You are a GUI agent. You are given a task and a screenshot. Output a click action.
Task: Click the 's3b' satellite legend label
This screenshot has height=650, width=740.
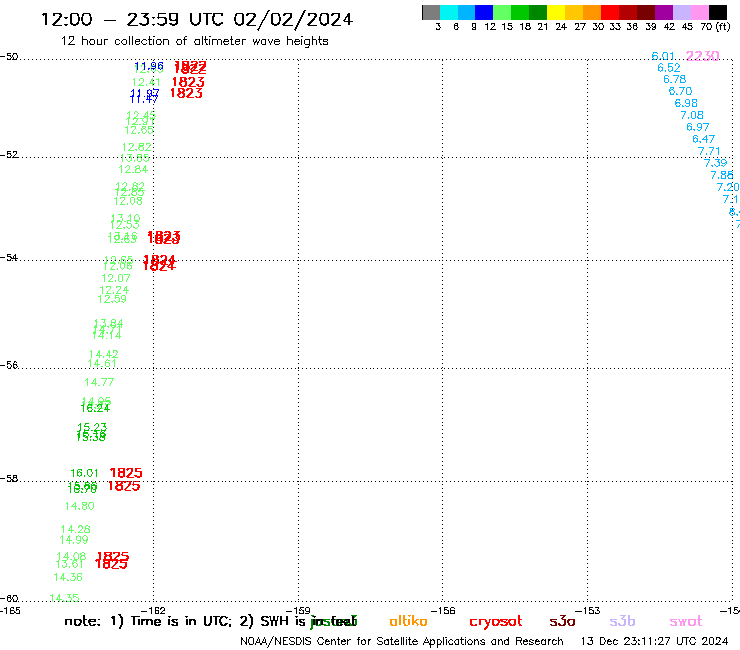coord(622,621)
